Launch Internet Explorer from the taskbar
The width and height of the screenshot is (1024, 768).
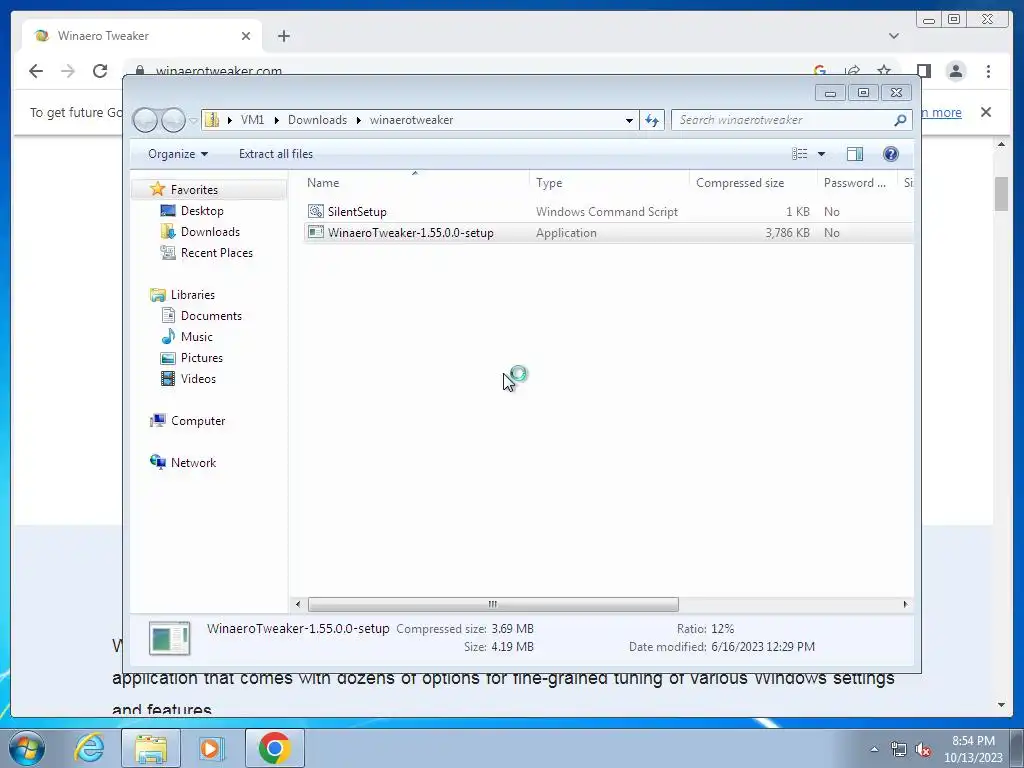pos(89,748)
